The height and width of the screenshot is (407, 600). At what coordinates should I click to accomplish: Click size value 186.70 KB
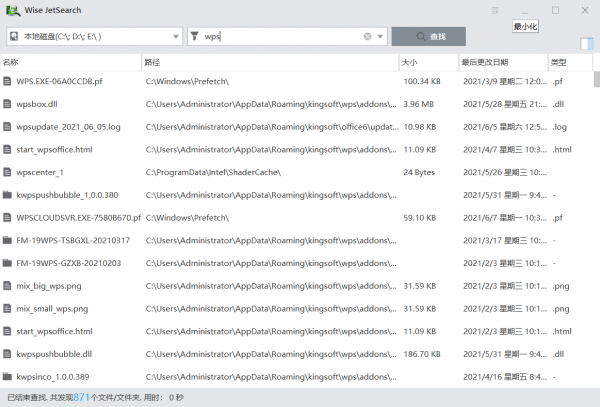click(x=422, y=354)
